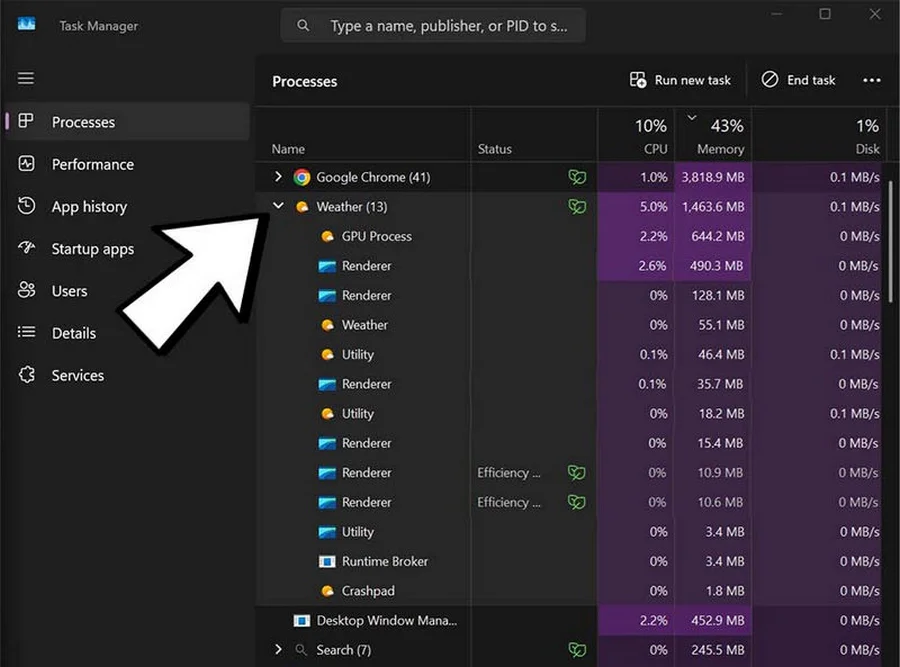Expand the Search (7) group

tap(278, 649)
